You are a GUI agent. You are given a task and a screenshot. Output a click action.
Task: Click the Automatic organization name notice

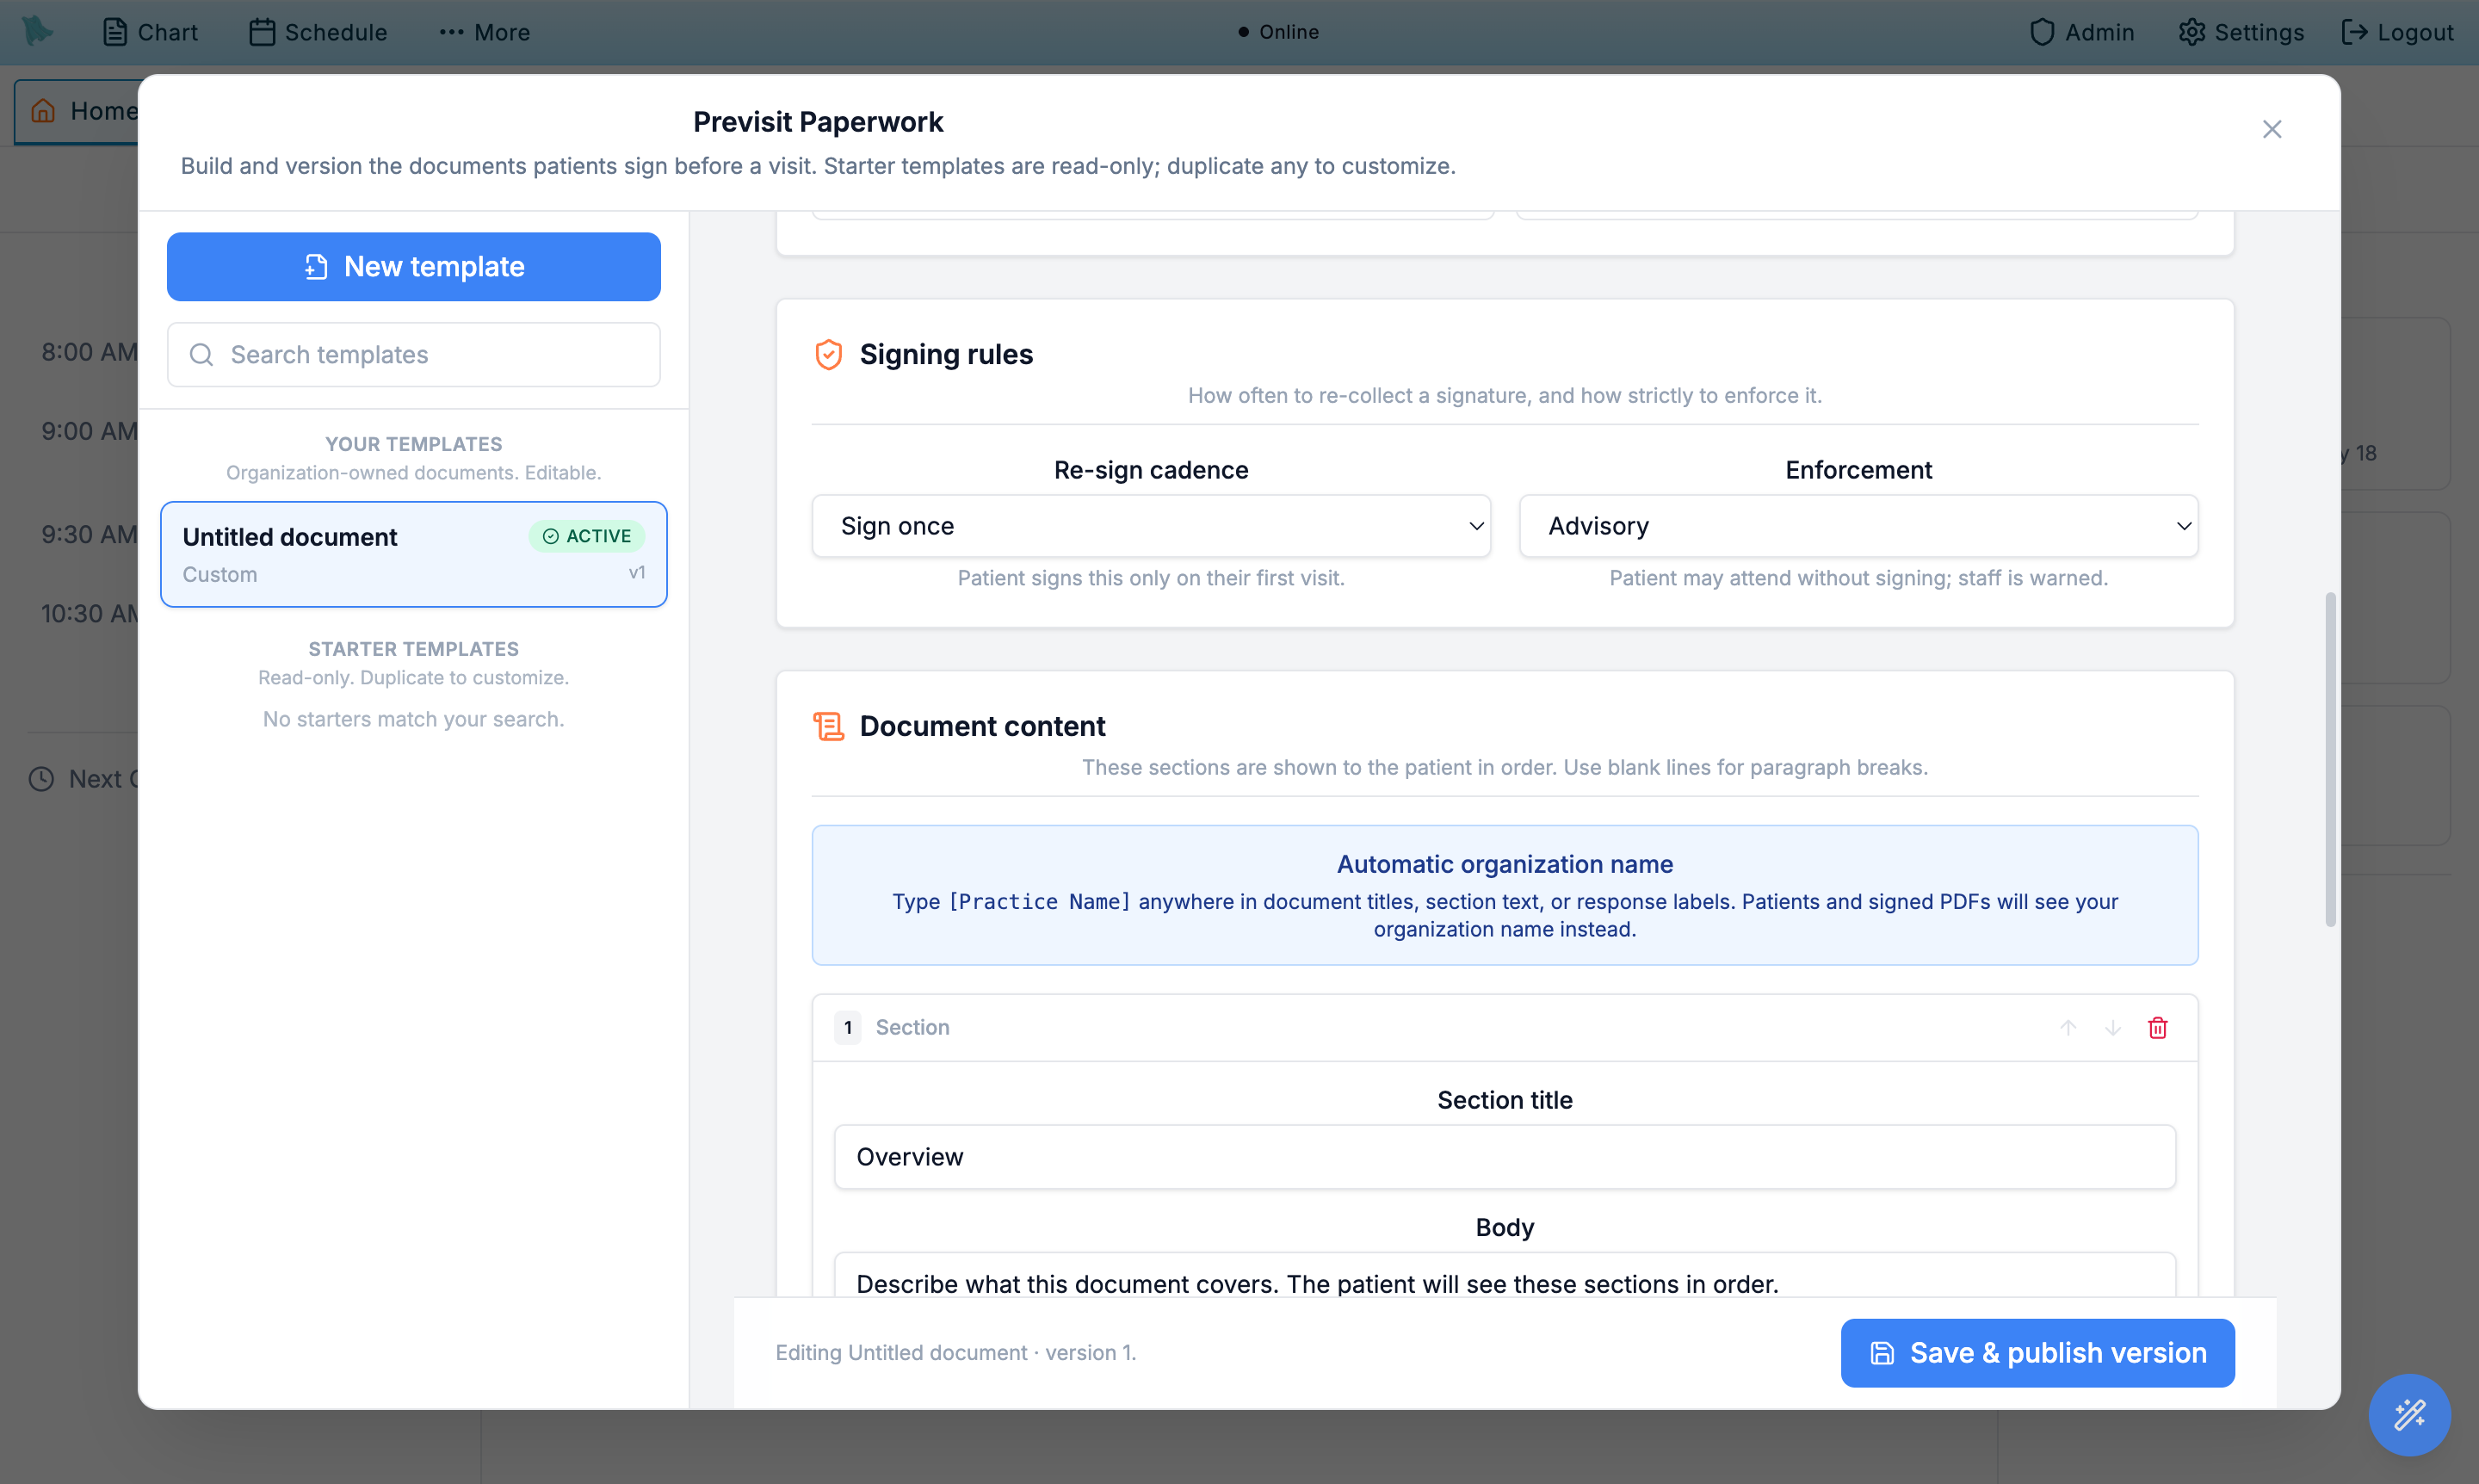click(1505, 895)
